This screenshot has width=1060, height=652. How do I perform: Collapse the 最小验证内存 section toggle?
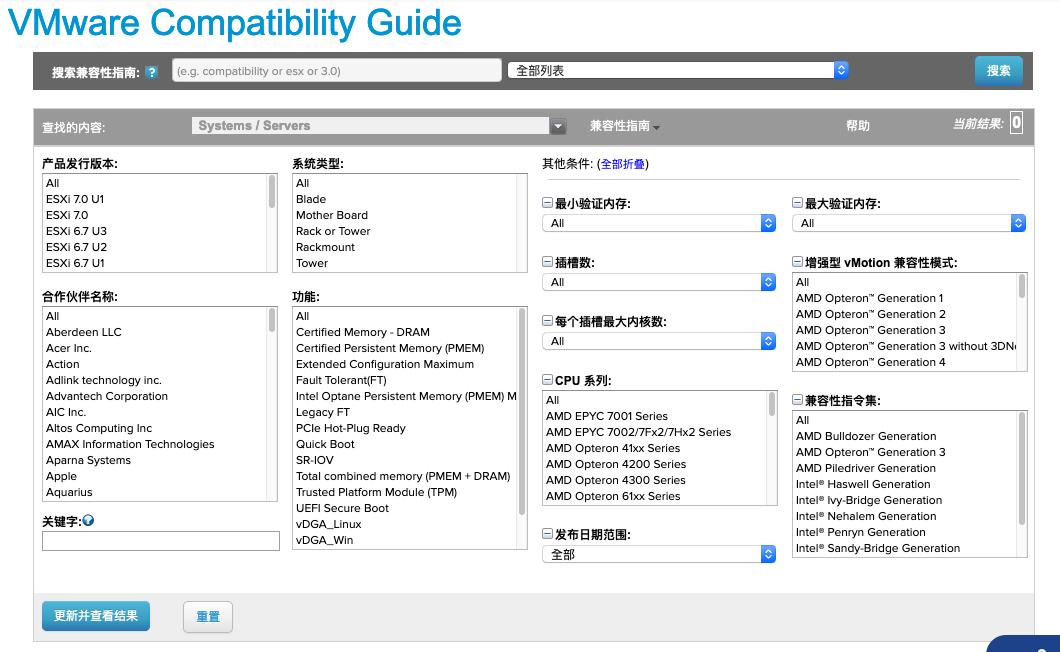point(548,203)
